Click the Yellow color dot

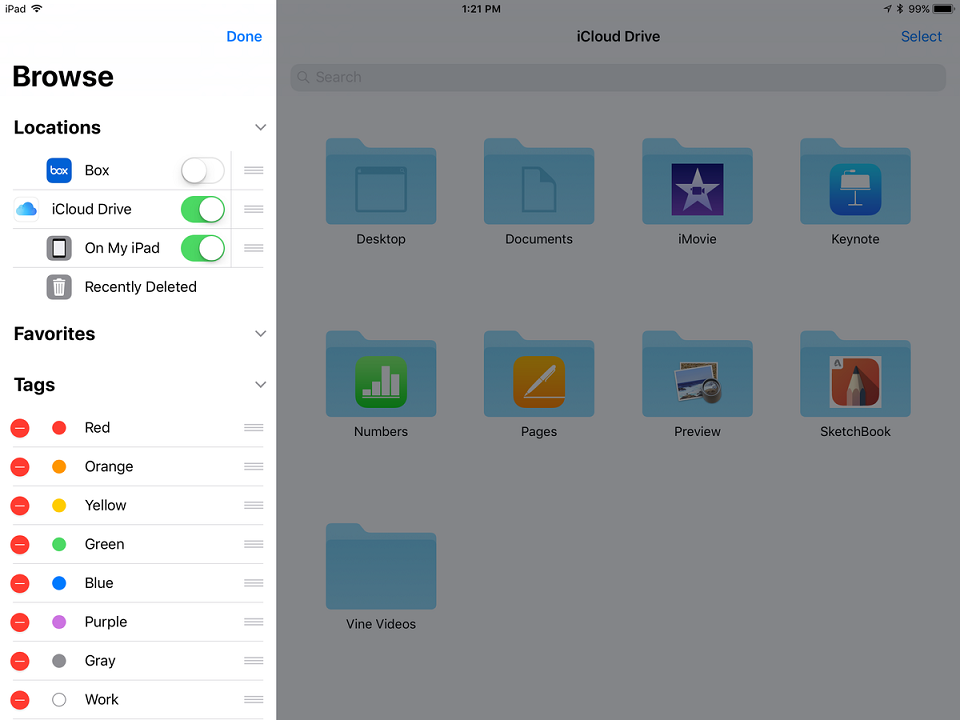coord(59,506)
